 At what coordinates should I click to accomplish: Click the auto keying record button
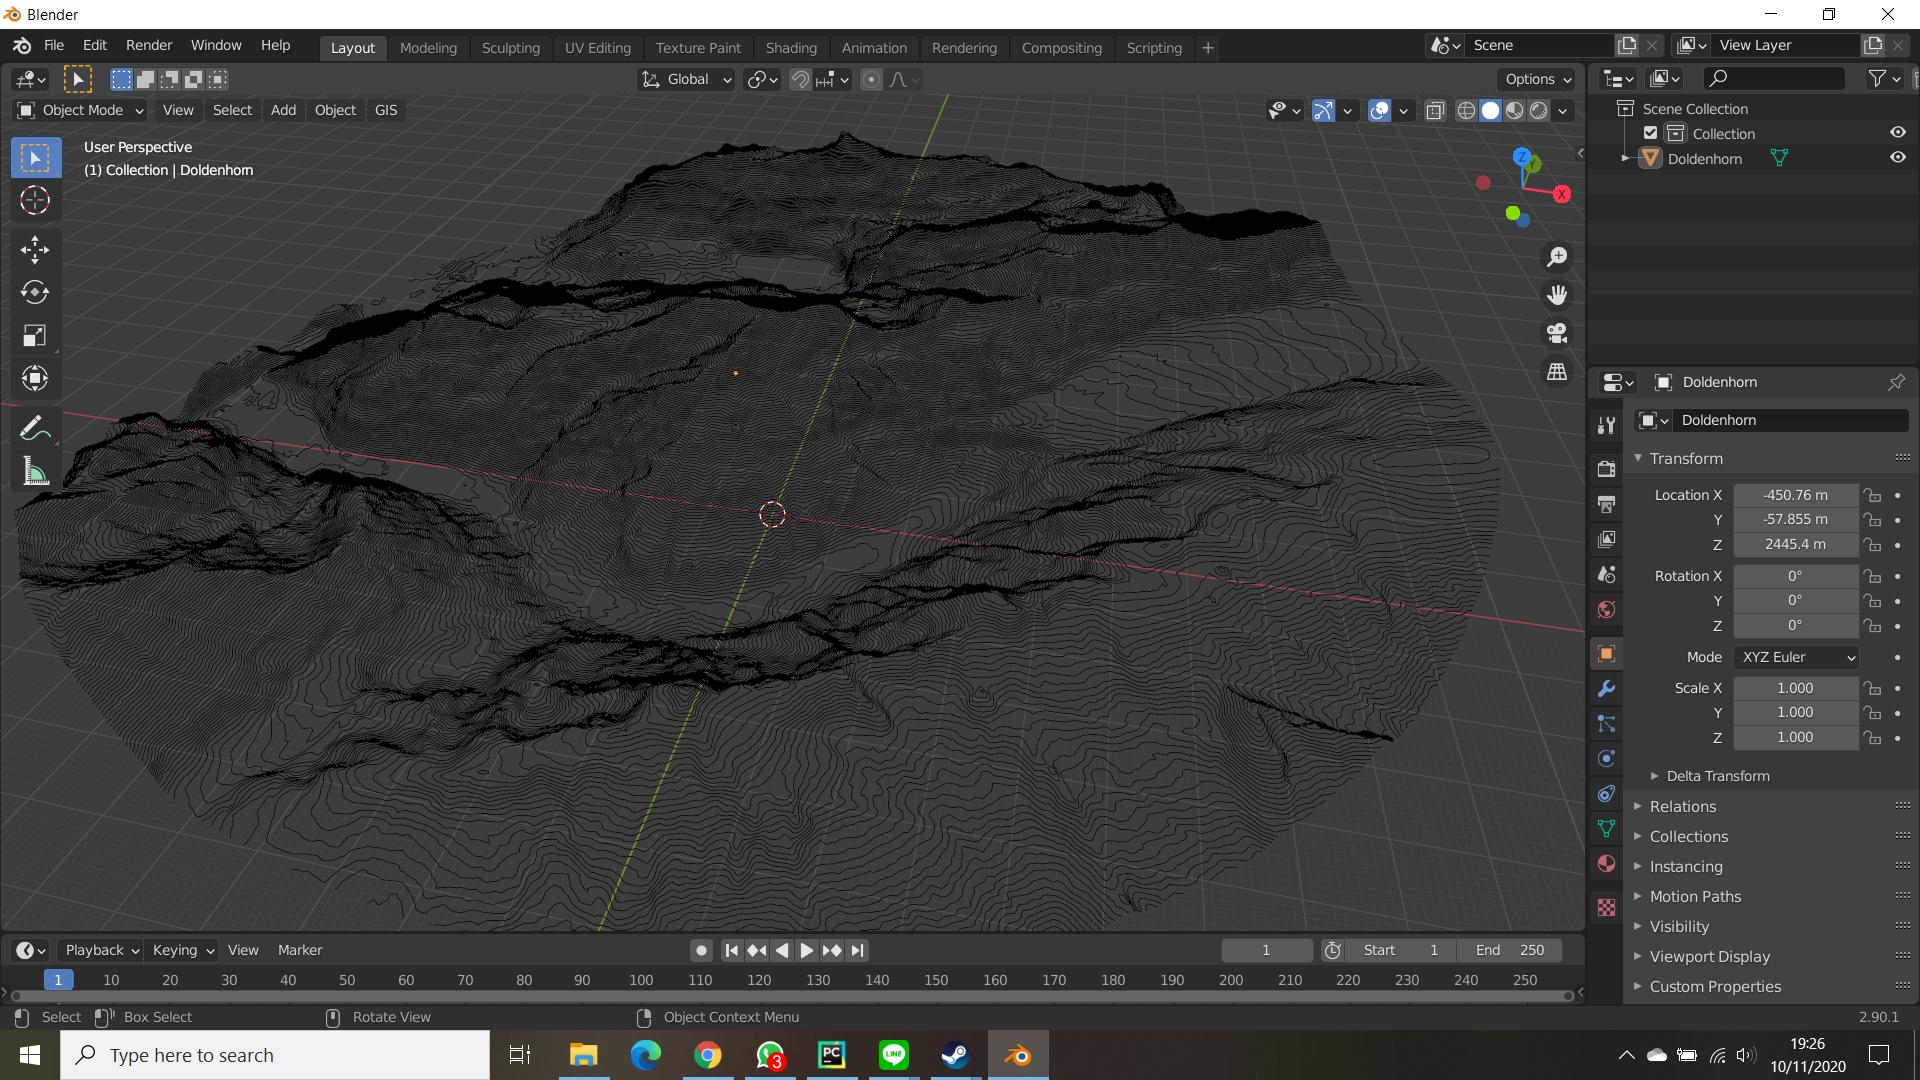pyautogui.click(x=702, y=950)
